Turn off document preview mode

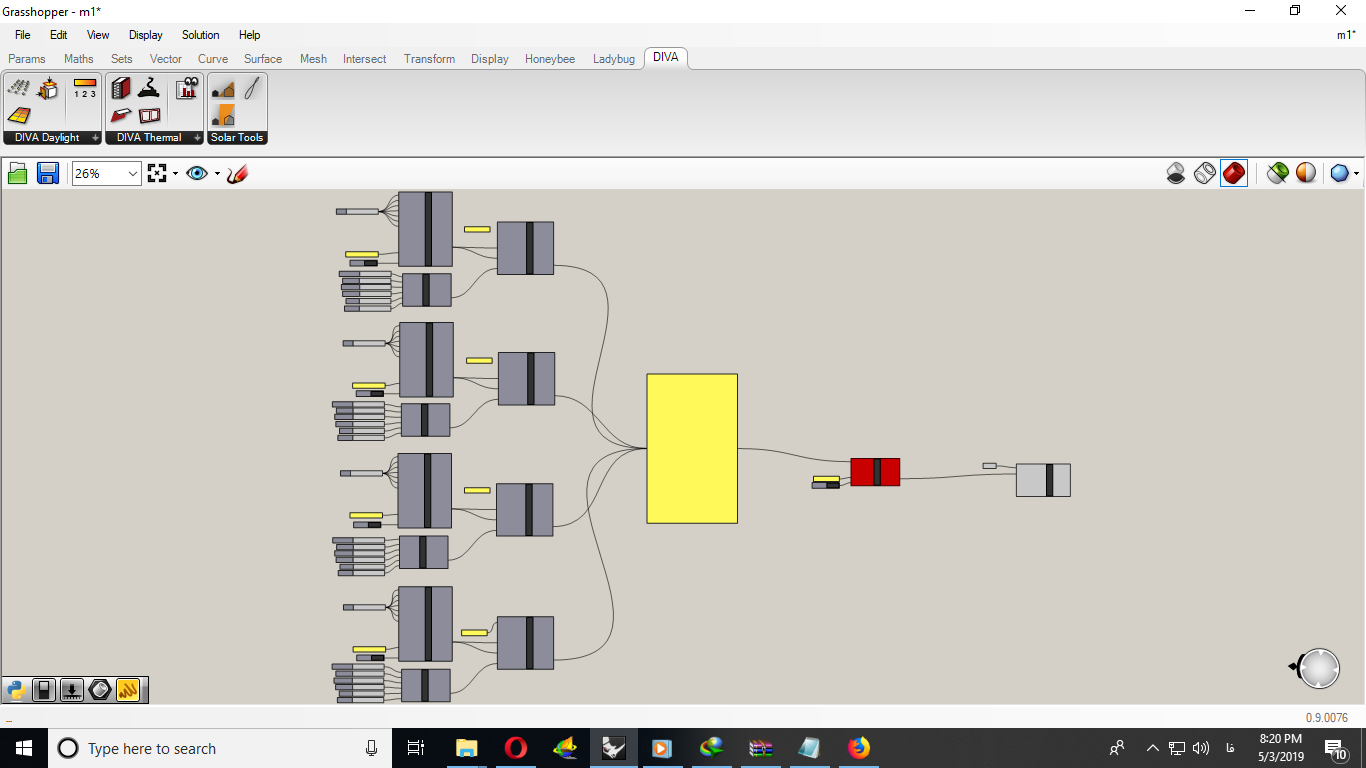[x=1177, y=173]
